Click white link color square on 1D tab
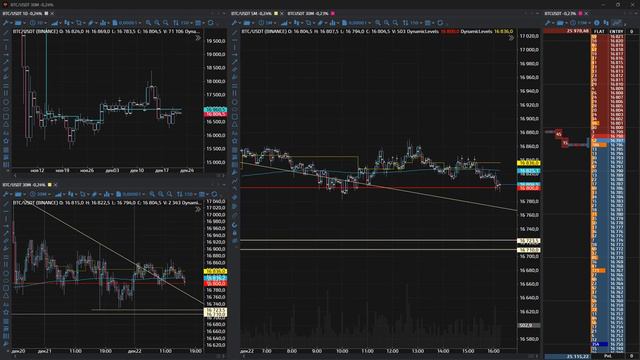The height and width of the screenshot is (360, 640). (47, 13)
